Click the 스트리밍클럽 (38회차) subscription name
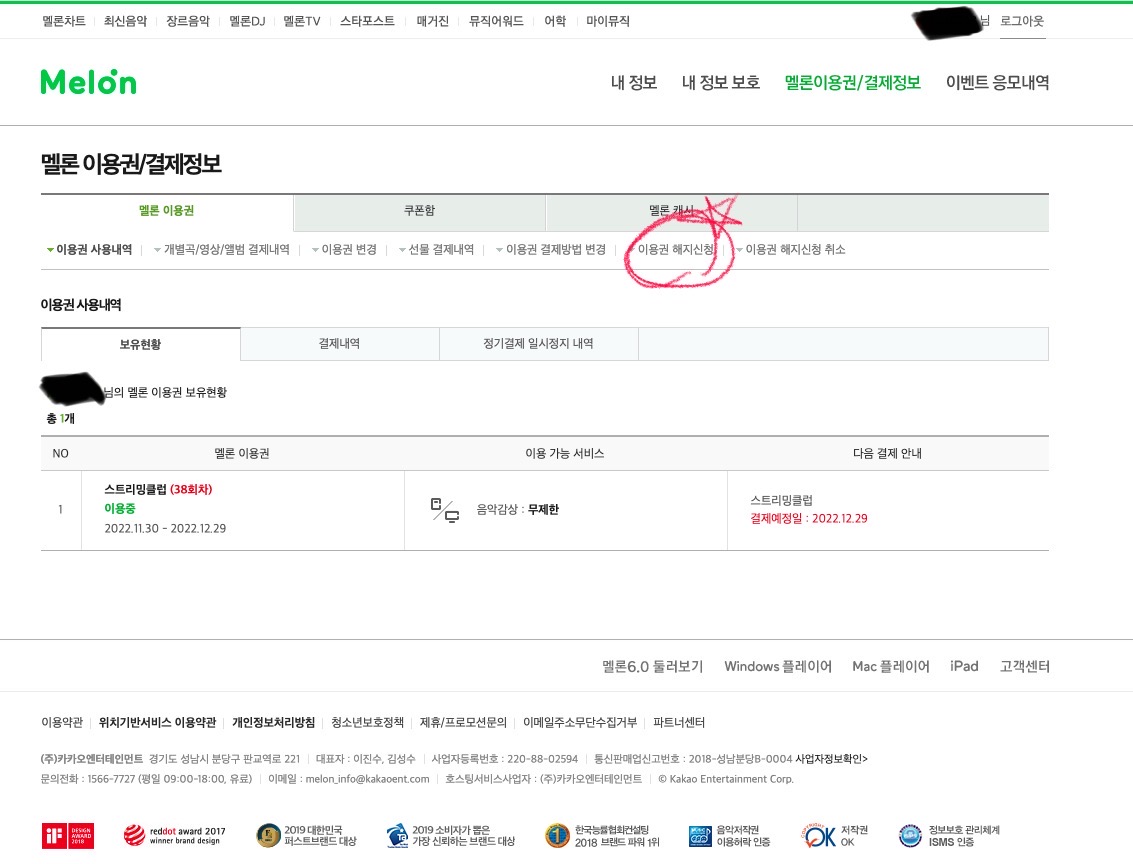 tap(158, 489)
